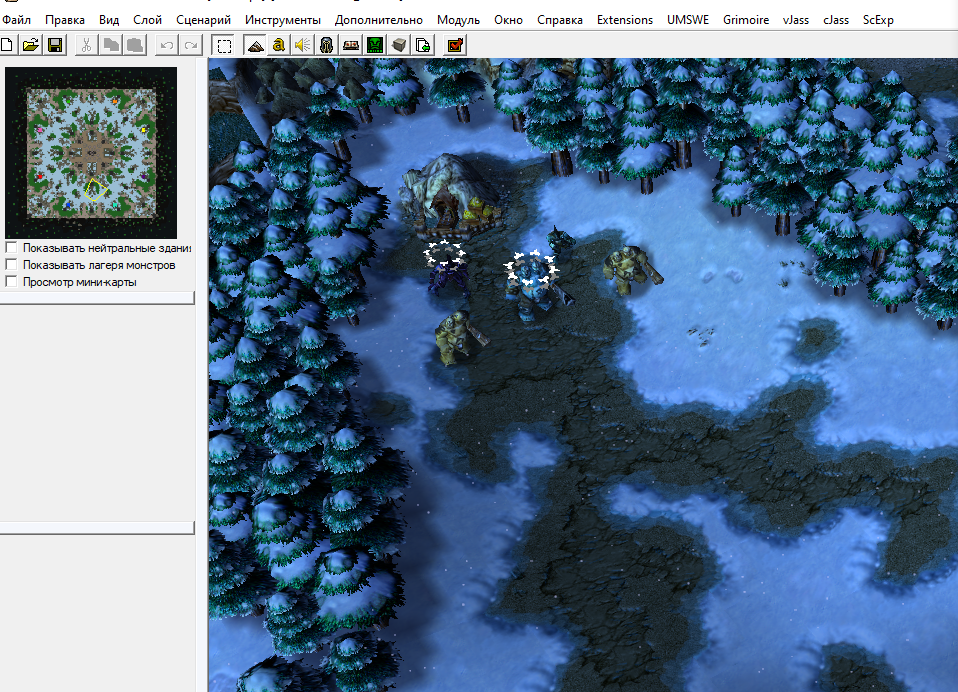The image size is (958, 692).
Task: Open the Terrain Editor mountain icon
Action: 255,45
